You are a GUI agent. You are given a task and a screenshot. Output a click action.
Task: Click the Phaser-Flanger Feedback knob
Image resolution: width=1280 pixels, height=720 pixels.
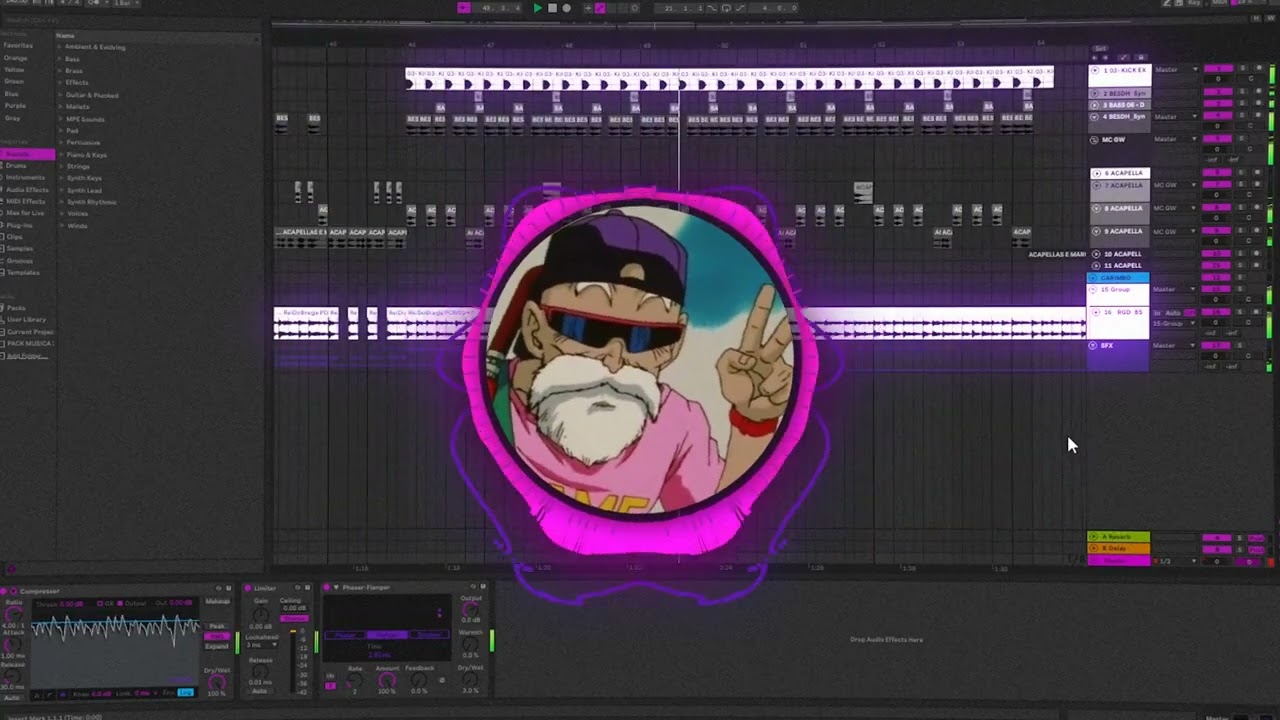click(420, 680)
